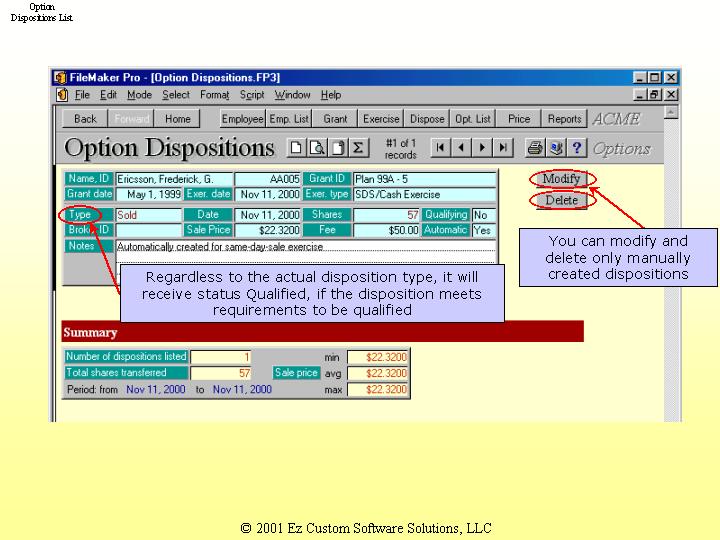This screenshot has width=720, height=540.
Task: Open the Script menu
Action: [252, 95]
